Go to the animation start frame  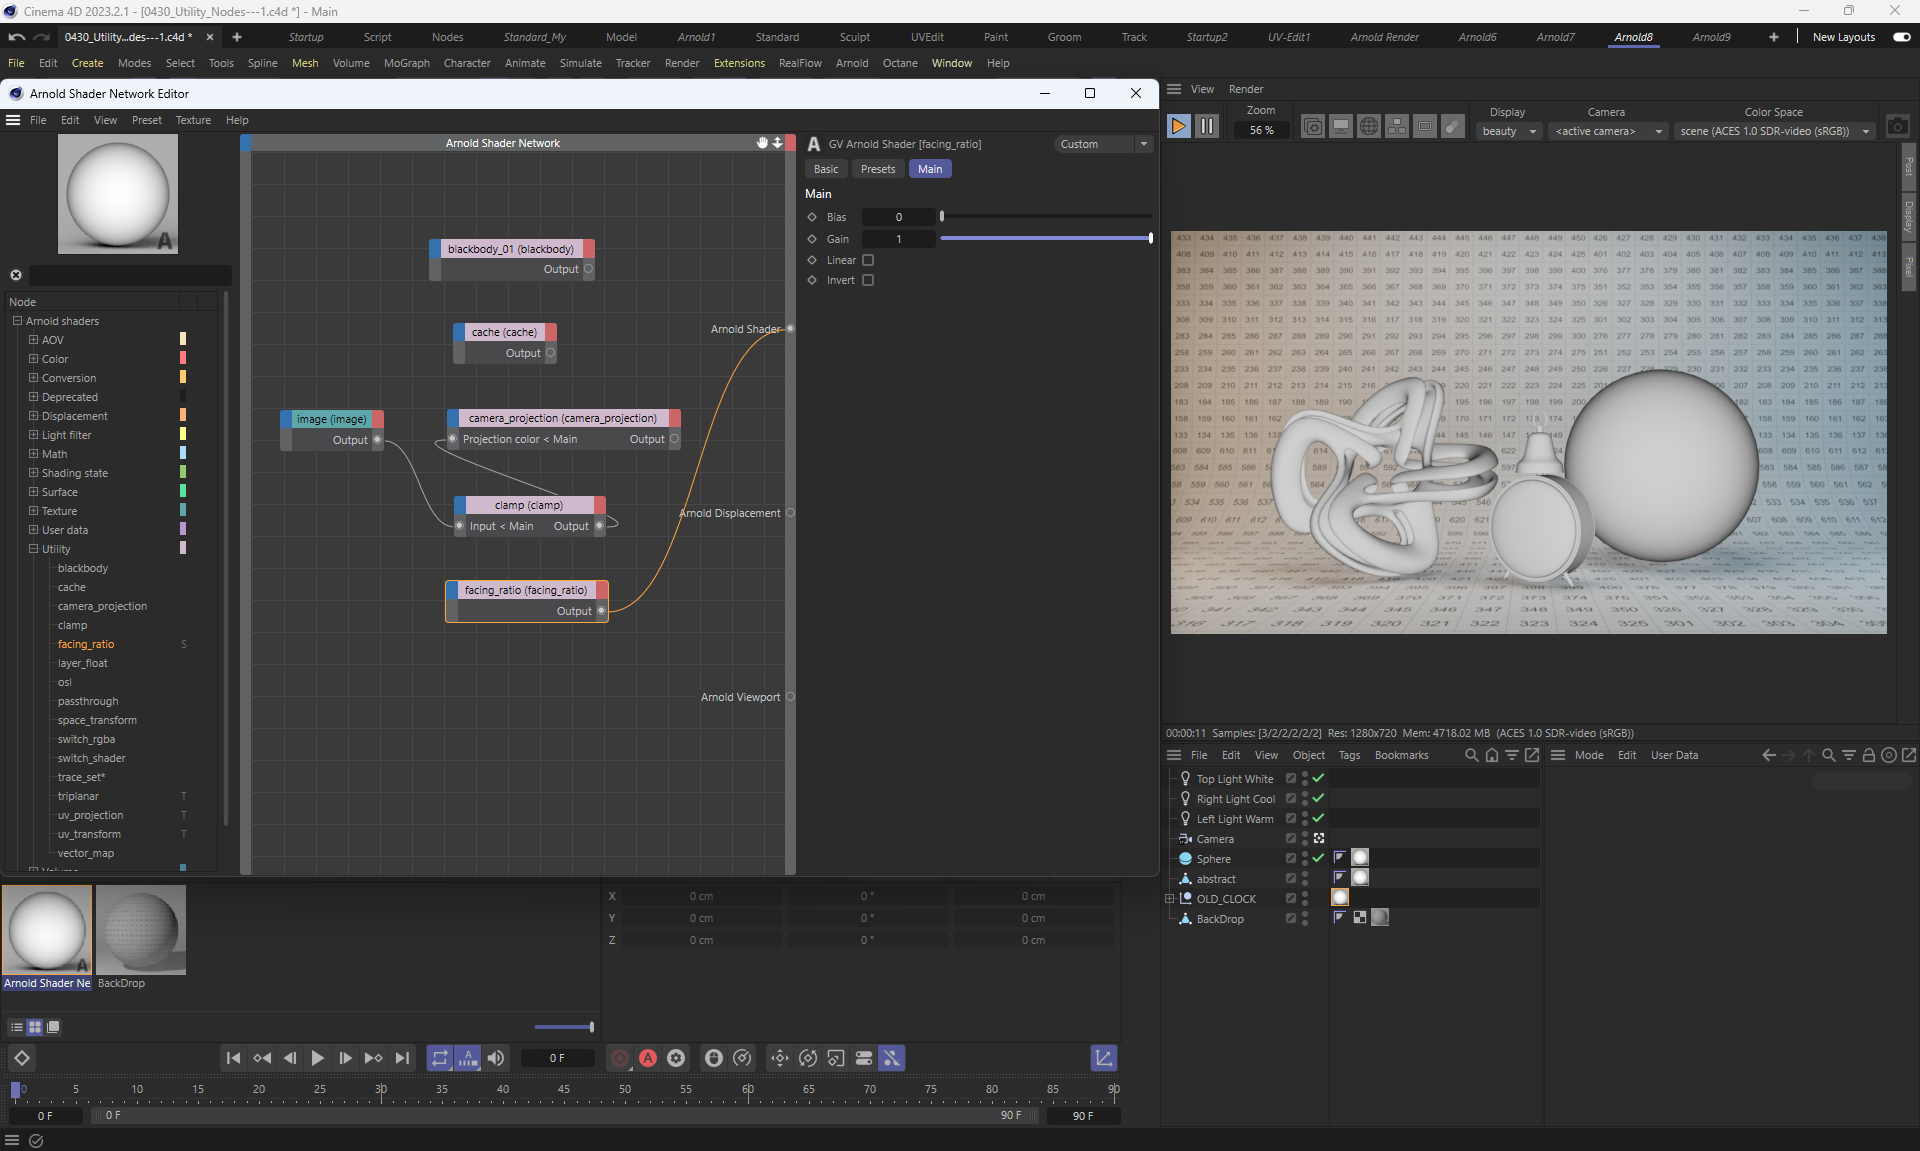233,1058
